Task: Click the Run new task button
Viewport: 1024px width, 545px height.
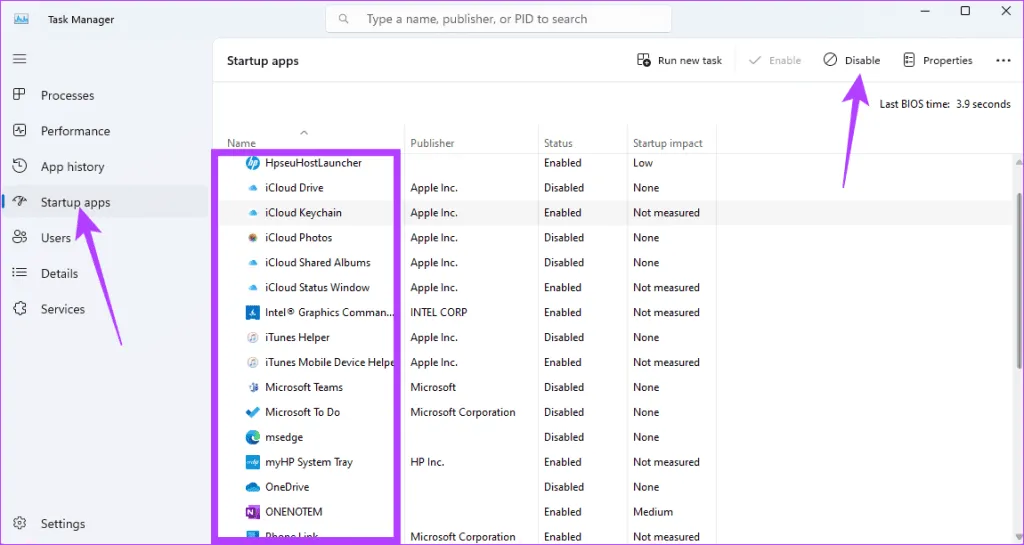Action: click(x=679, y=61)
